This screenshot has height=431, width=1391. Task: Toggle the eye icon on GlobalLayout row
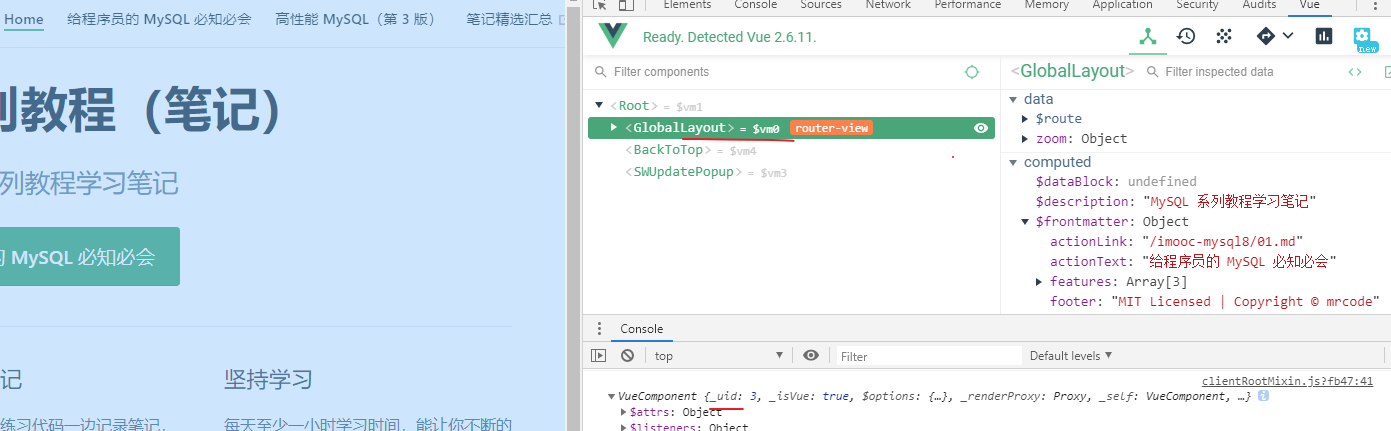[981, 128]
